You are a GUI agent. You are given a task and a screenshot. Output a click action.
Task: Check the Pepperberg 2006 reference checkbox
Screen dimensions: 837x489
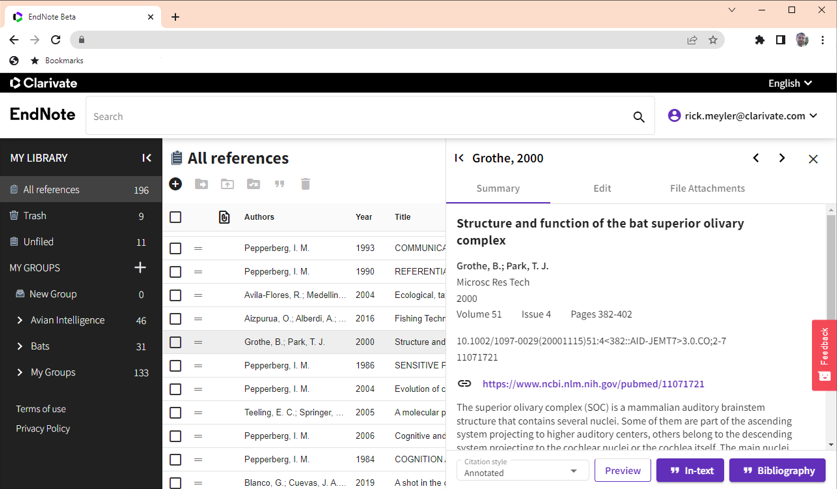175,436
